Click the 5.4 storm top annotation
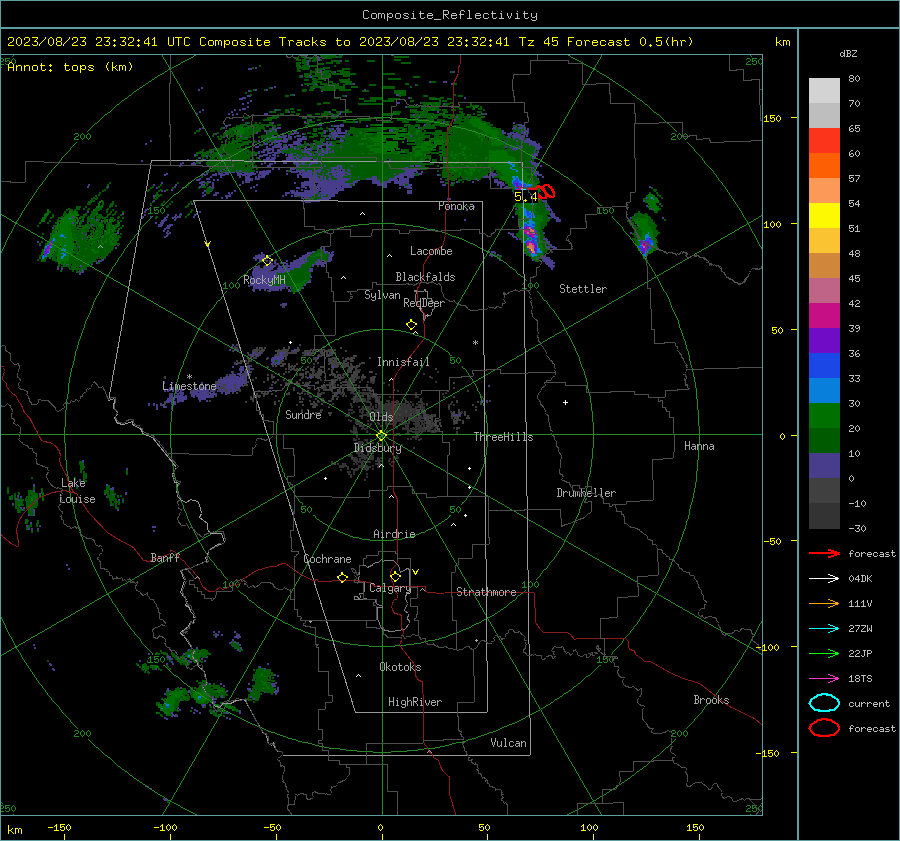Image resolution: width=900 pixels, height=841 pixels. [x=525, y=196]
